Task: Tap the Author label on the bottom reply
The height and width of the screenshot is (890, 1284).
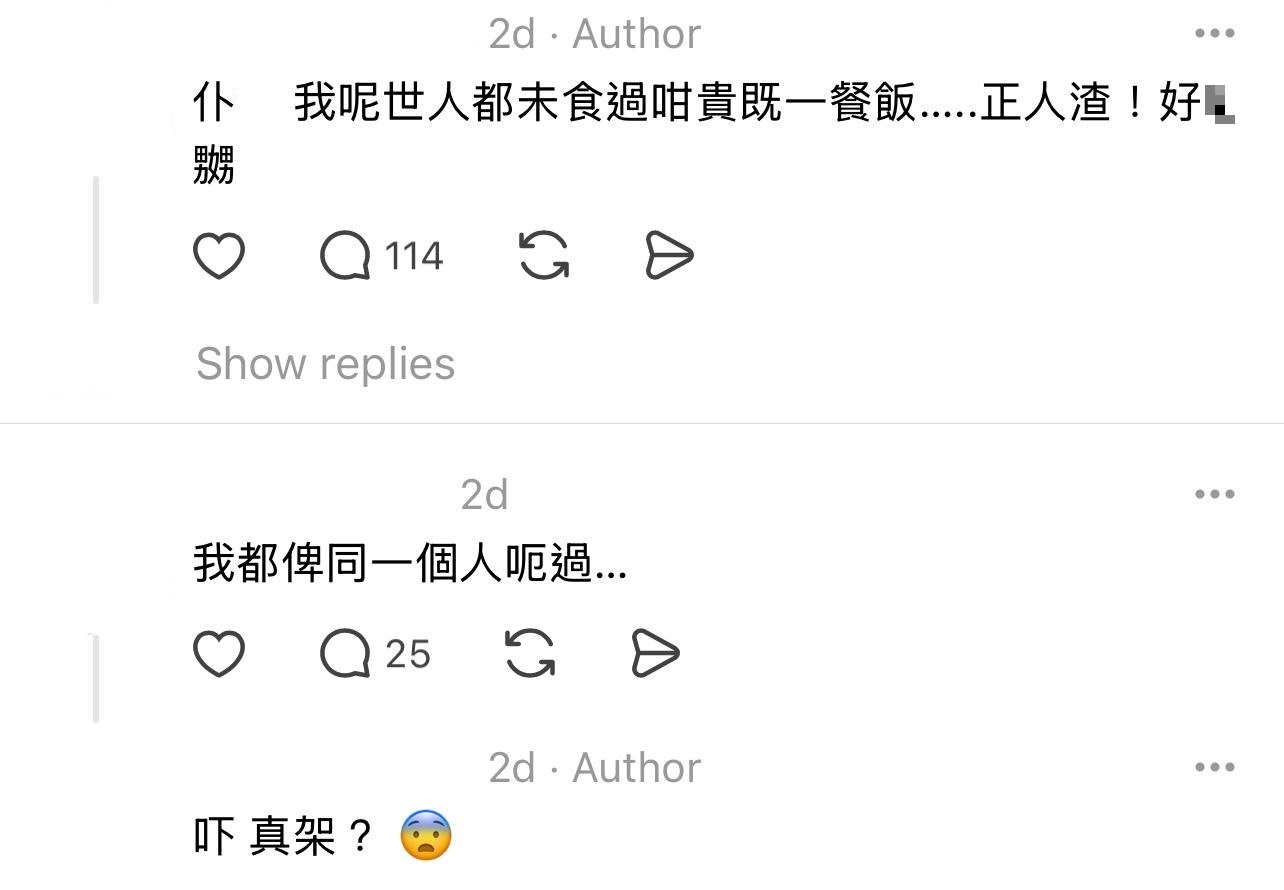Action: coord(637,769)
